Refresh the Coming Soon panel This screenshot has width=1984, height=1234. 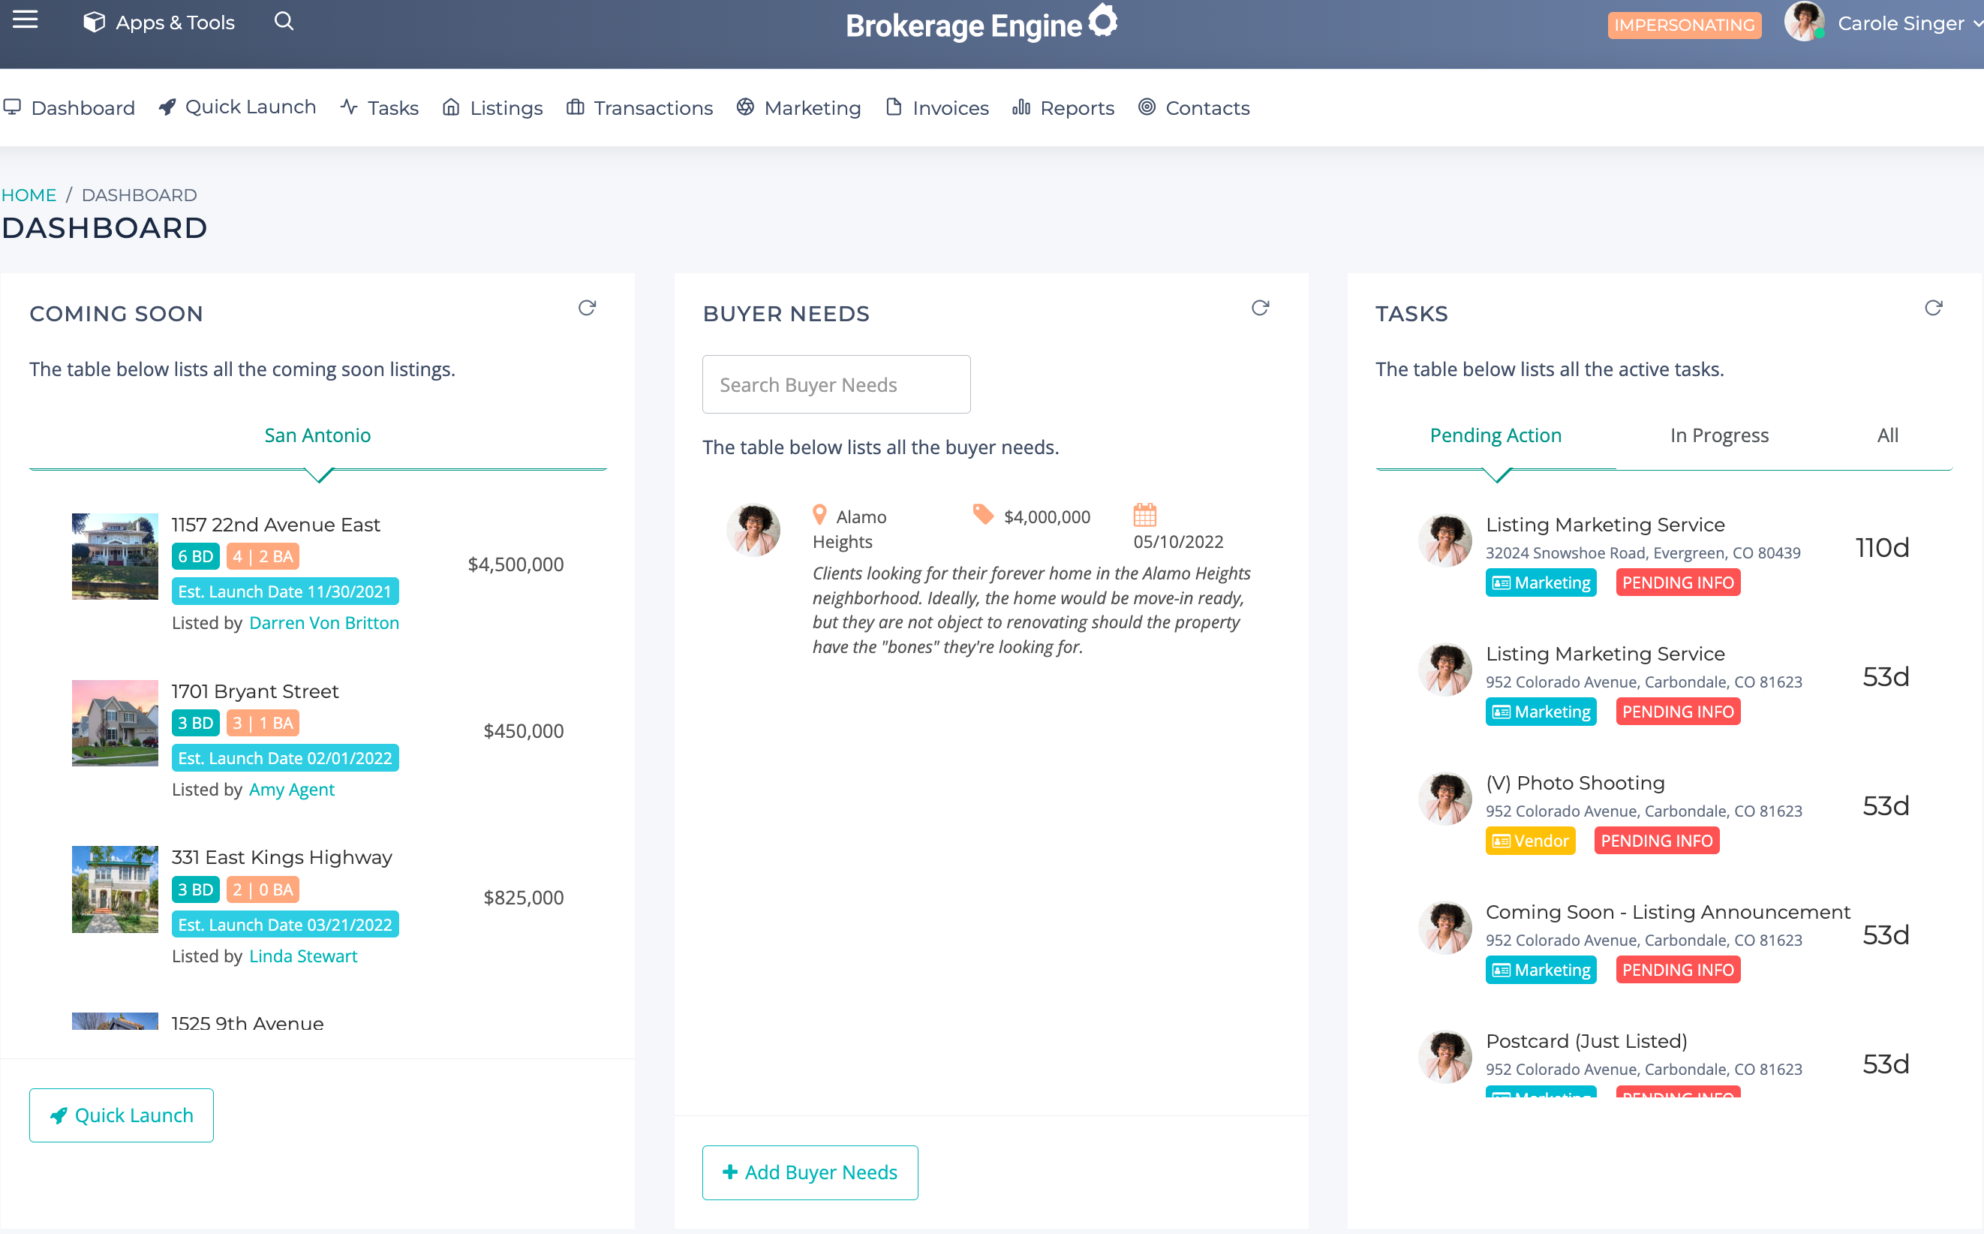(588, 308)
